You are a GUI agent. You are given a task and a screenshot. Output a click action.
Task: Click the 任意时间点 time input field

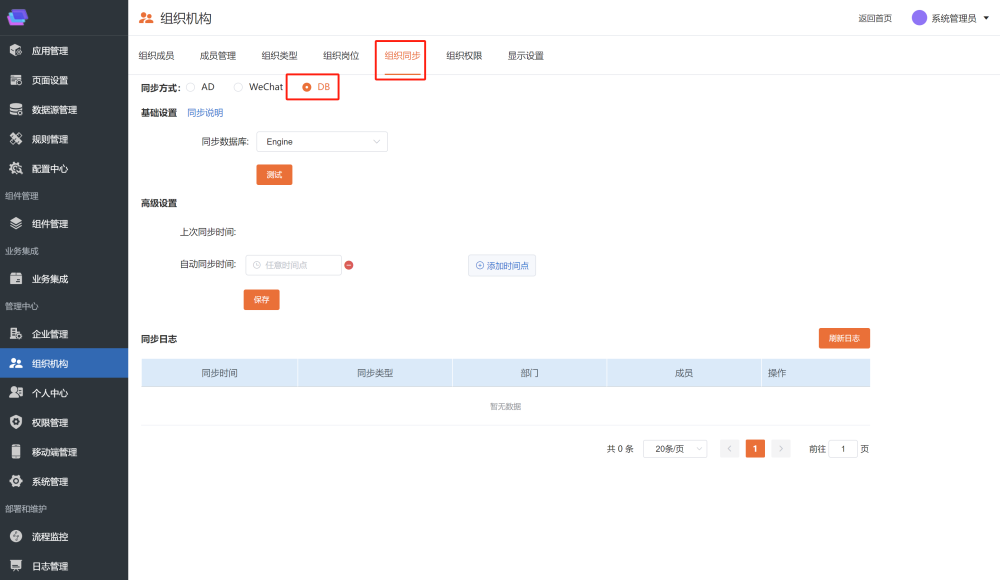(x=294, y=265)
